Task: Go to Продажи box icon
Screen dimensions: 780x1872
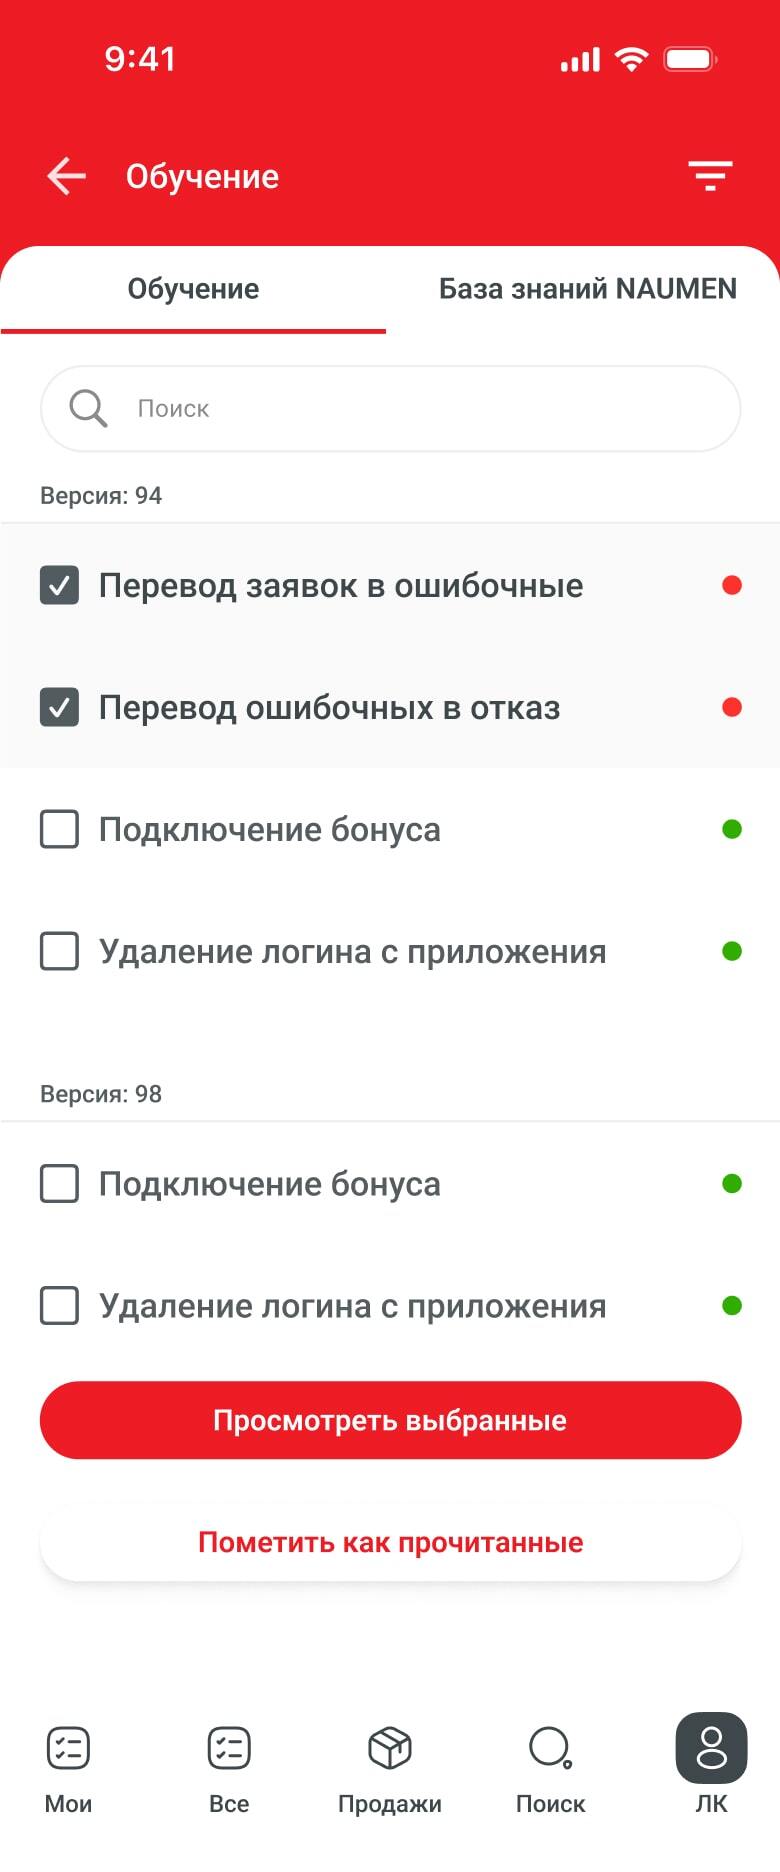Action: 390,1748
